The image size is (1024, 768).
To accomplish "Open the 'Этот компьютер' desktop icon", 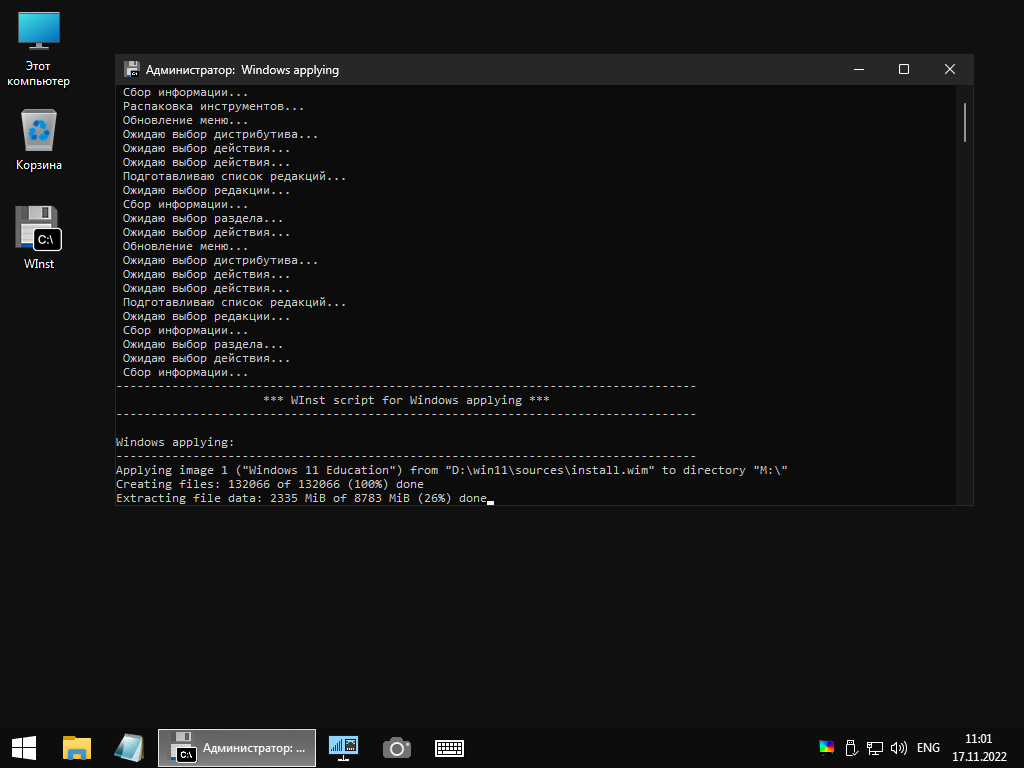I will click(x=39, y=50).
